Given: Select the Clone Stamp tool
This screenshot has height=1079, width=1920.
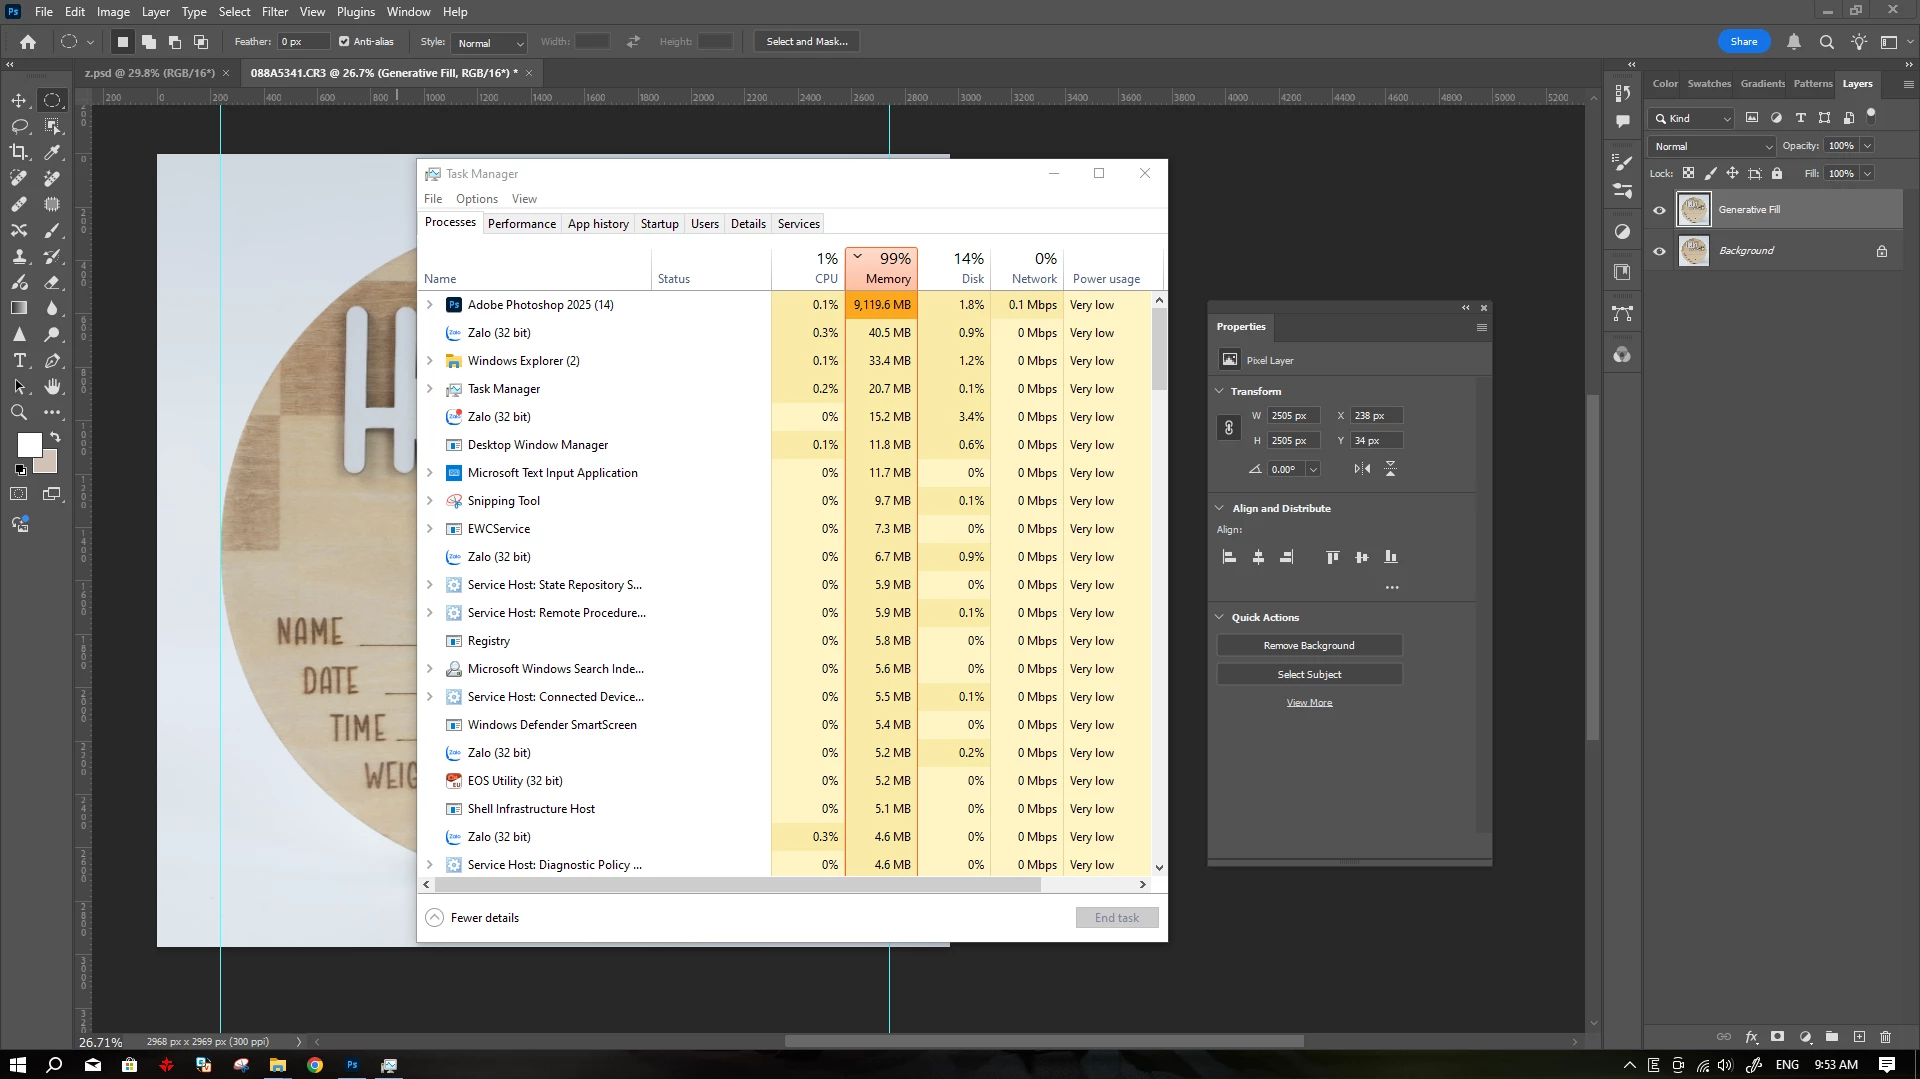Looking at the screenshot, I should point(19,256).
